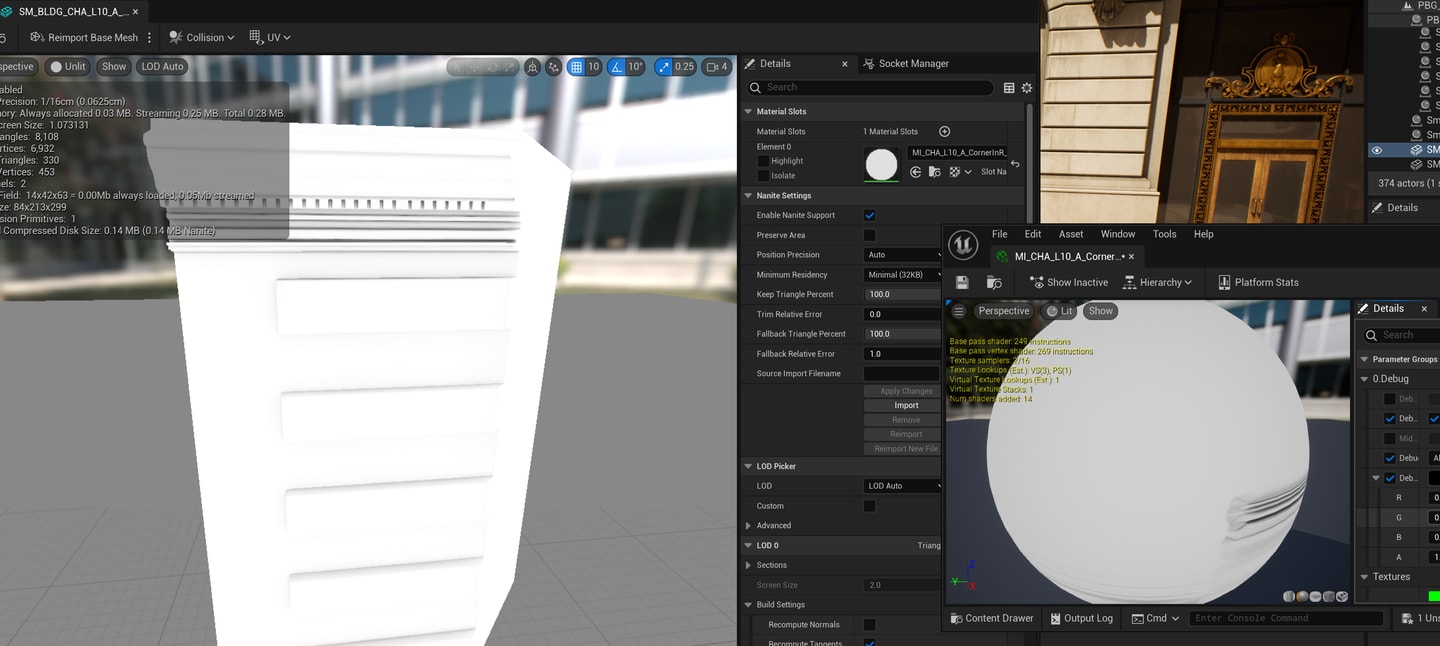This screenshot has height=646, width=1440.
Task: Open Details panel property matrix grid icon
Action: 1009,88
